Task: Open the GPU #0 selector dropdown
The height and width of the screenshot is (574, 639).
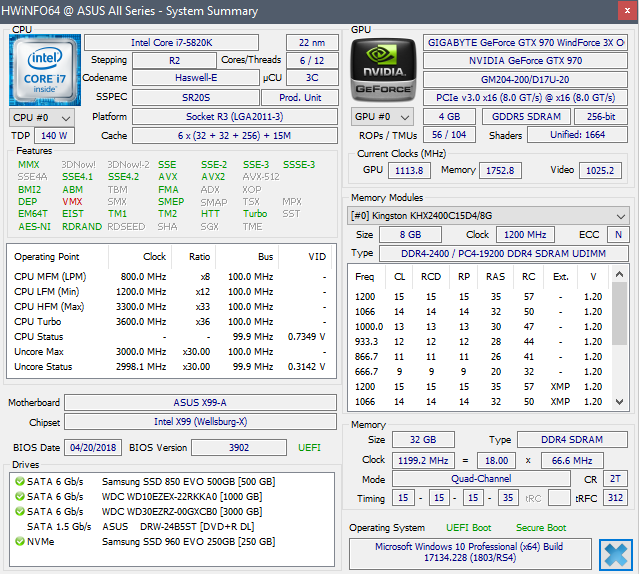Action: pos(382,117)
